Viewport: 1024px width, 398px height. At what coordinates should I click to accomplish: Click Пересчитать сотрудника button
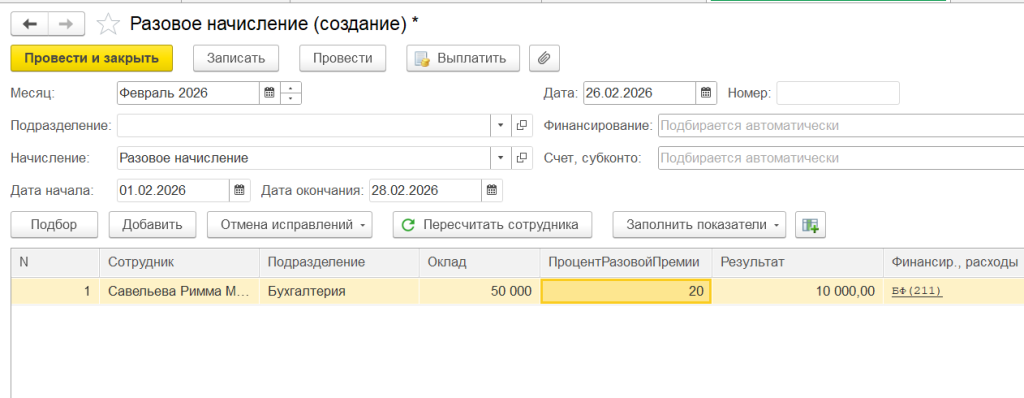[492, 225]
